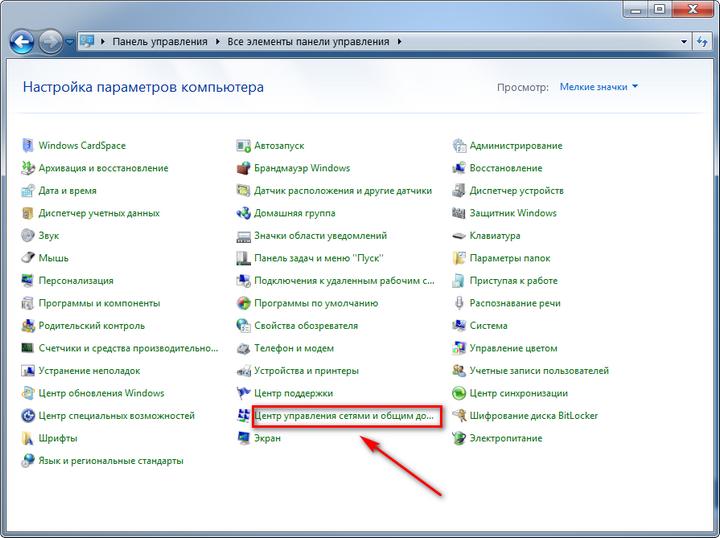720x538 pixels.
Task: Open the Электропитание power icon
Action: click(459, 438)
